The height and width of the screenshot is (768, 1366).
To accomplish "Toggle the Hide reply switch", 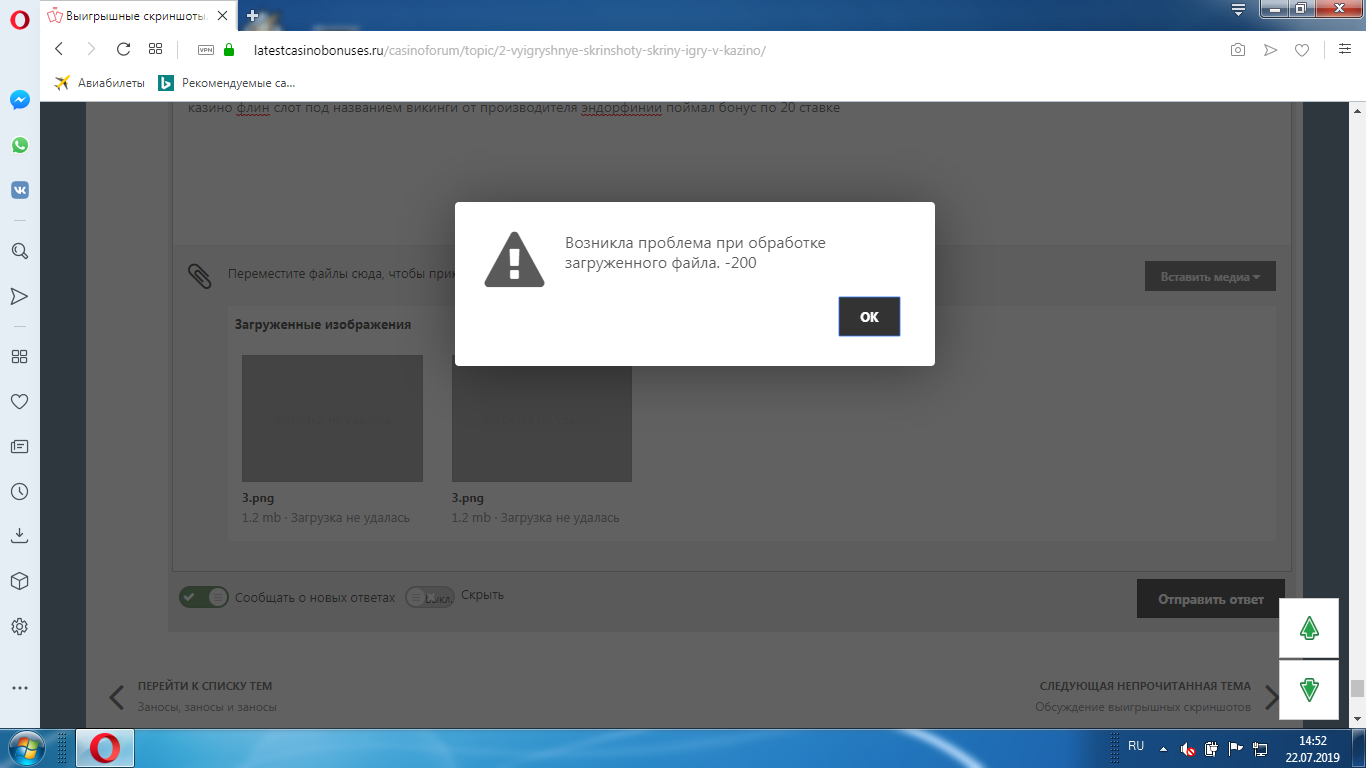I will pyautogui.click(x=429, y=597).
